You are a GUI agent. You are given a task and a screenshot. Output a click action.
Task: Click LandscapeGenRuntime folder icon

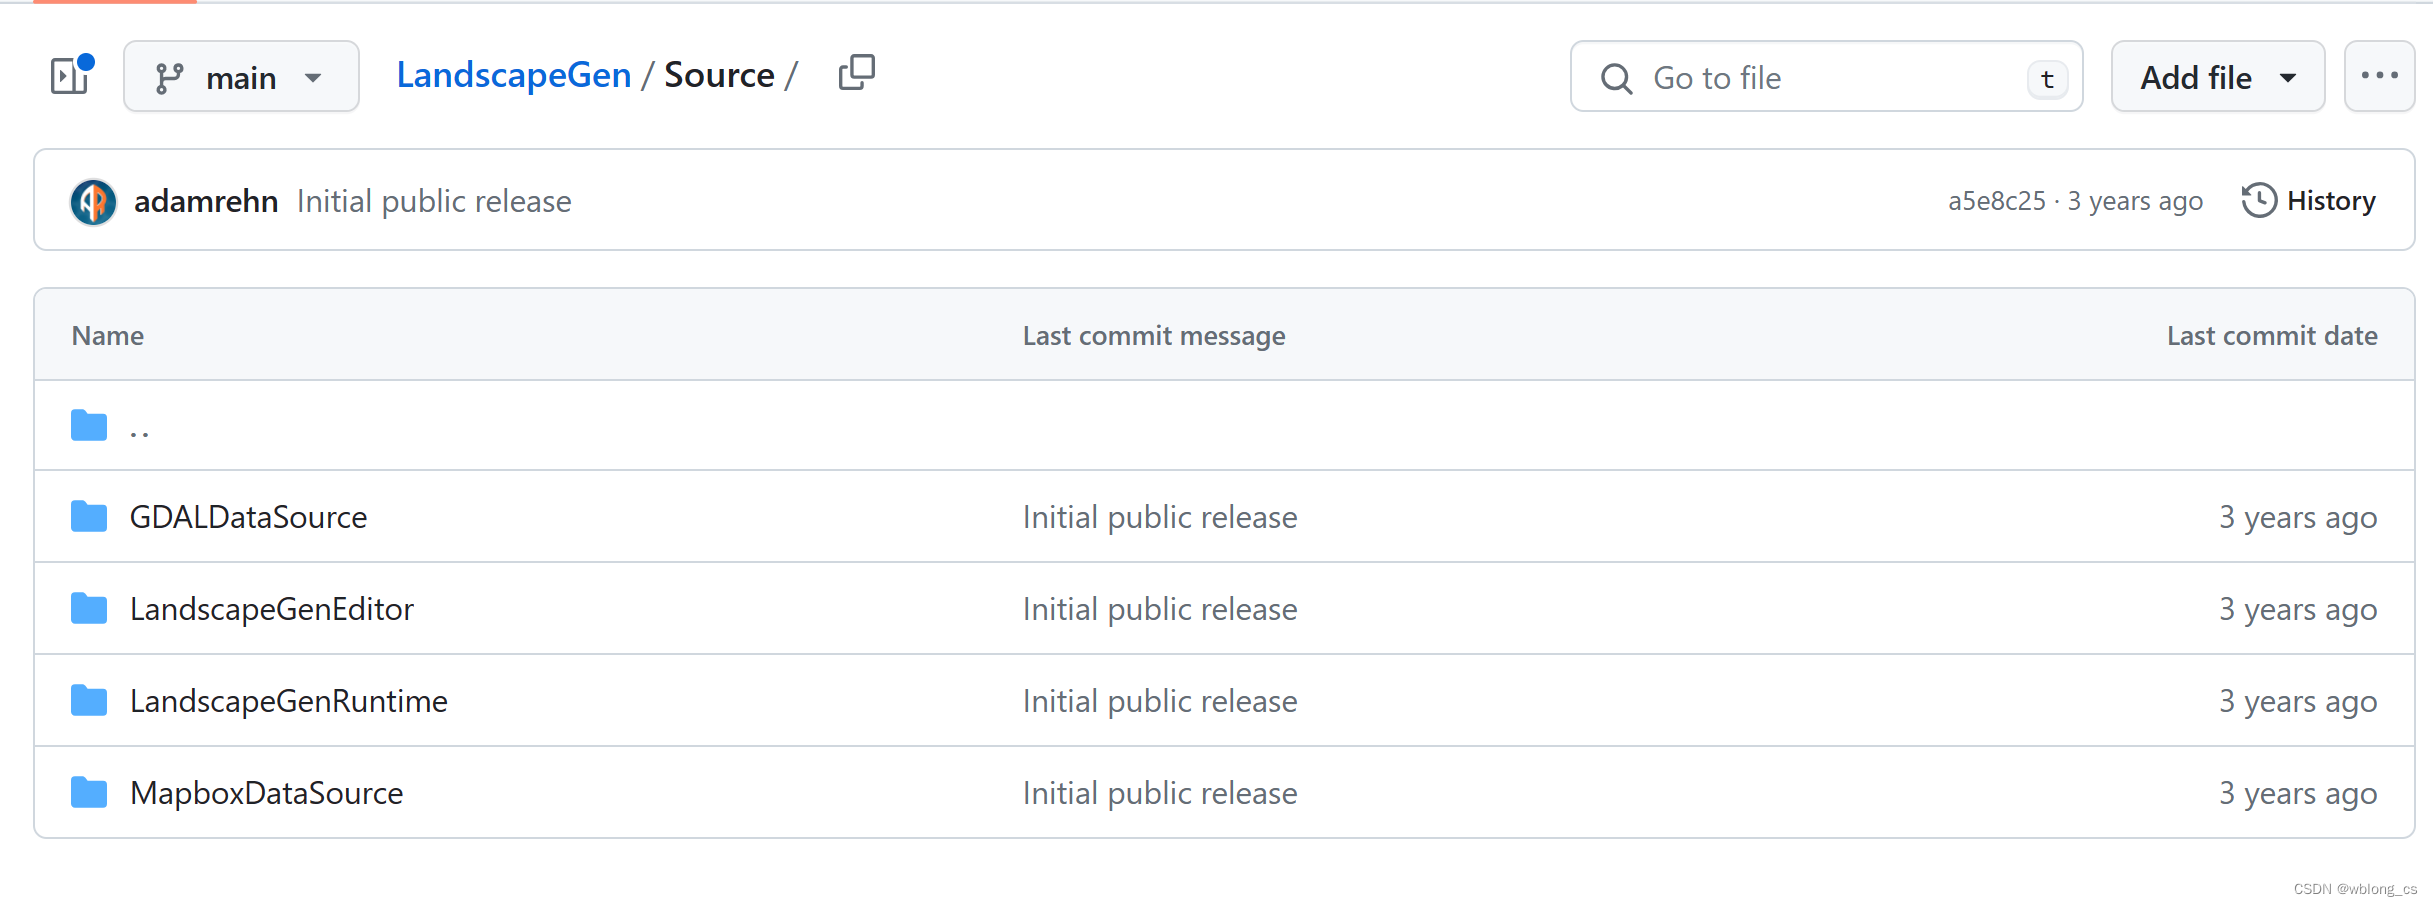89,701
